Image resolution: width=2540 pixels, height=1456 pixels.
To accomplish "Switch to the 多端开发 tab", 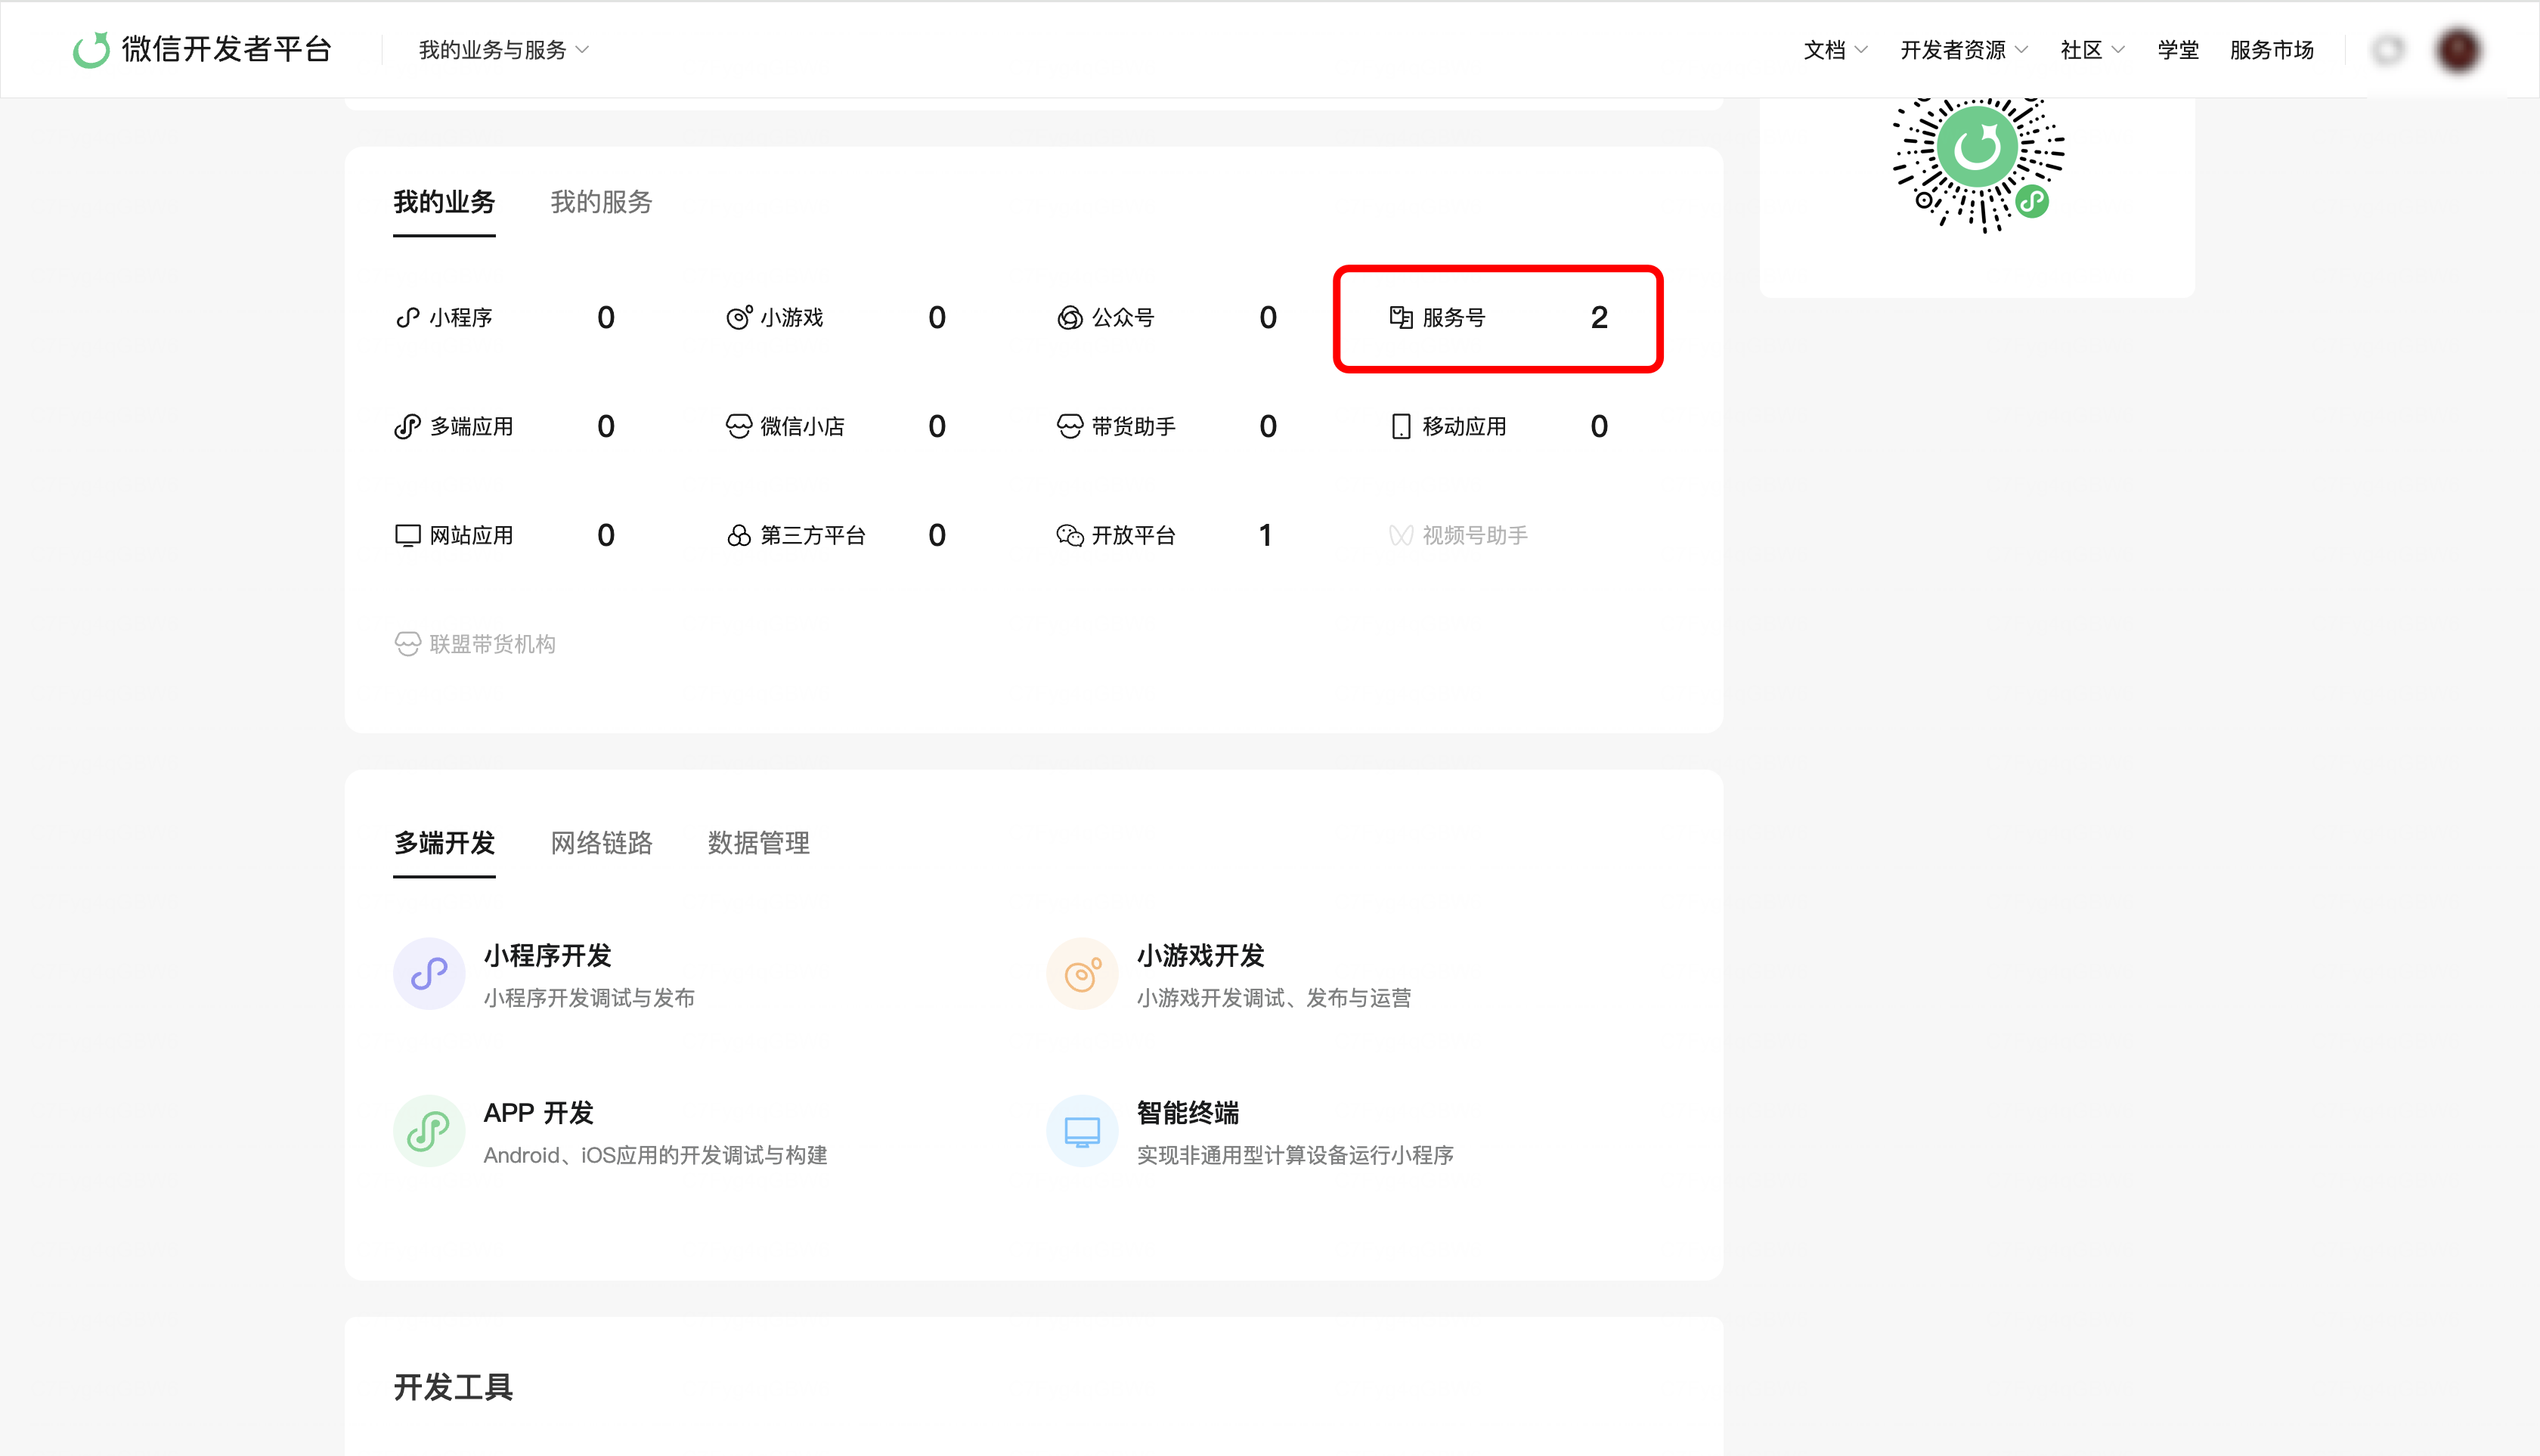I will 444,843.
